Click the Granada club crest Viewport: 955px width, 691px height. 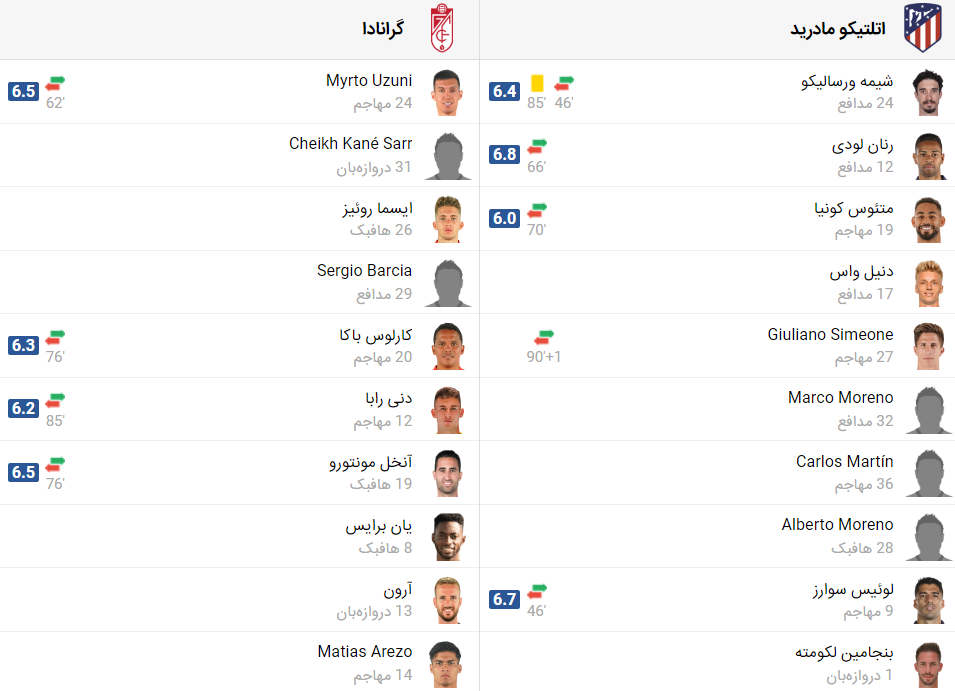coord(442,28)
